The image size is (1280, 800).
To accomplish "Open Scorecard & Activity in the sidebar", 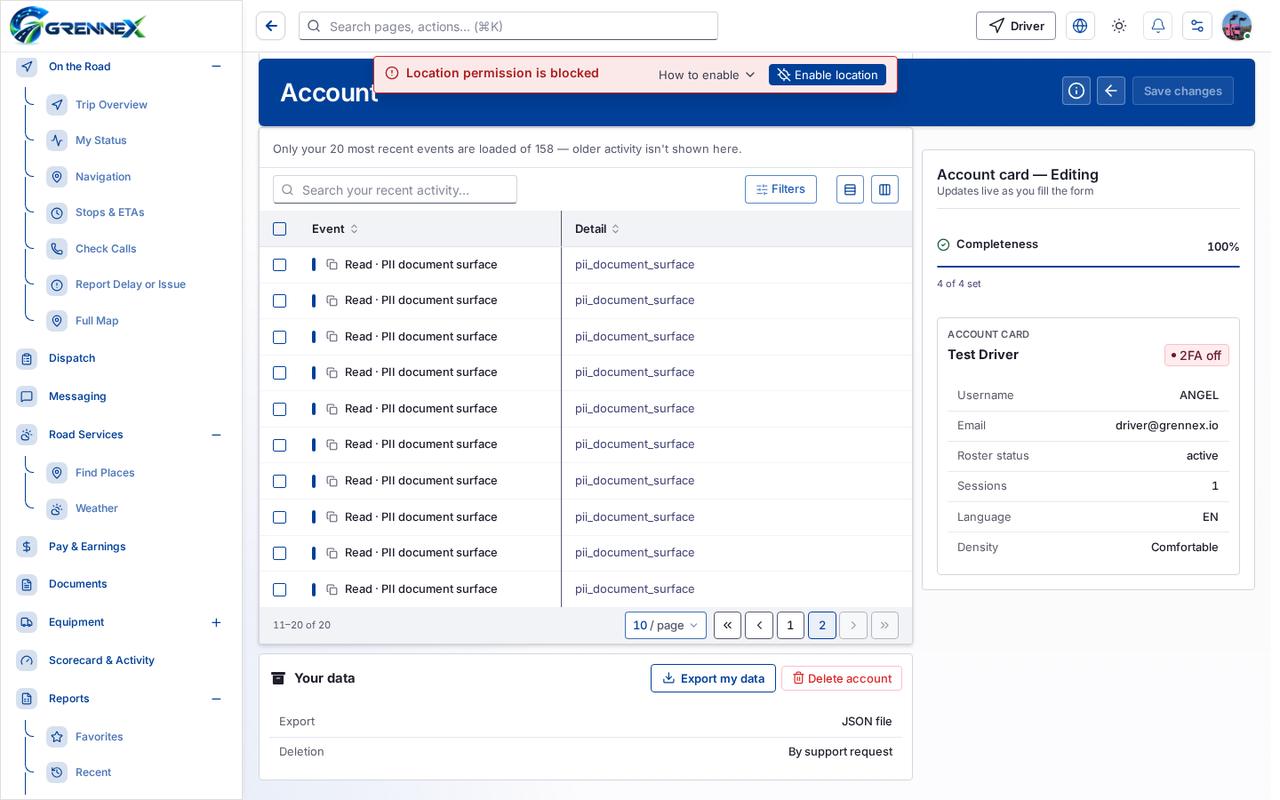I will point(101,660).
